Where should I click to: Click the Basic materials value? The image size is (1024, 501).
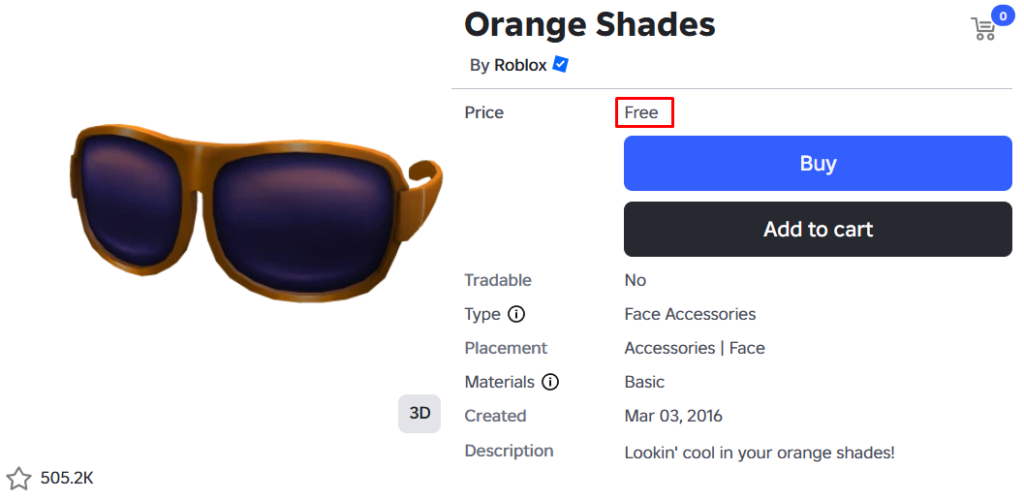tap(644, 382)
